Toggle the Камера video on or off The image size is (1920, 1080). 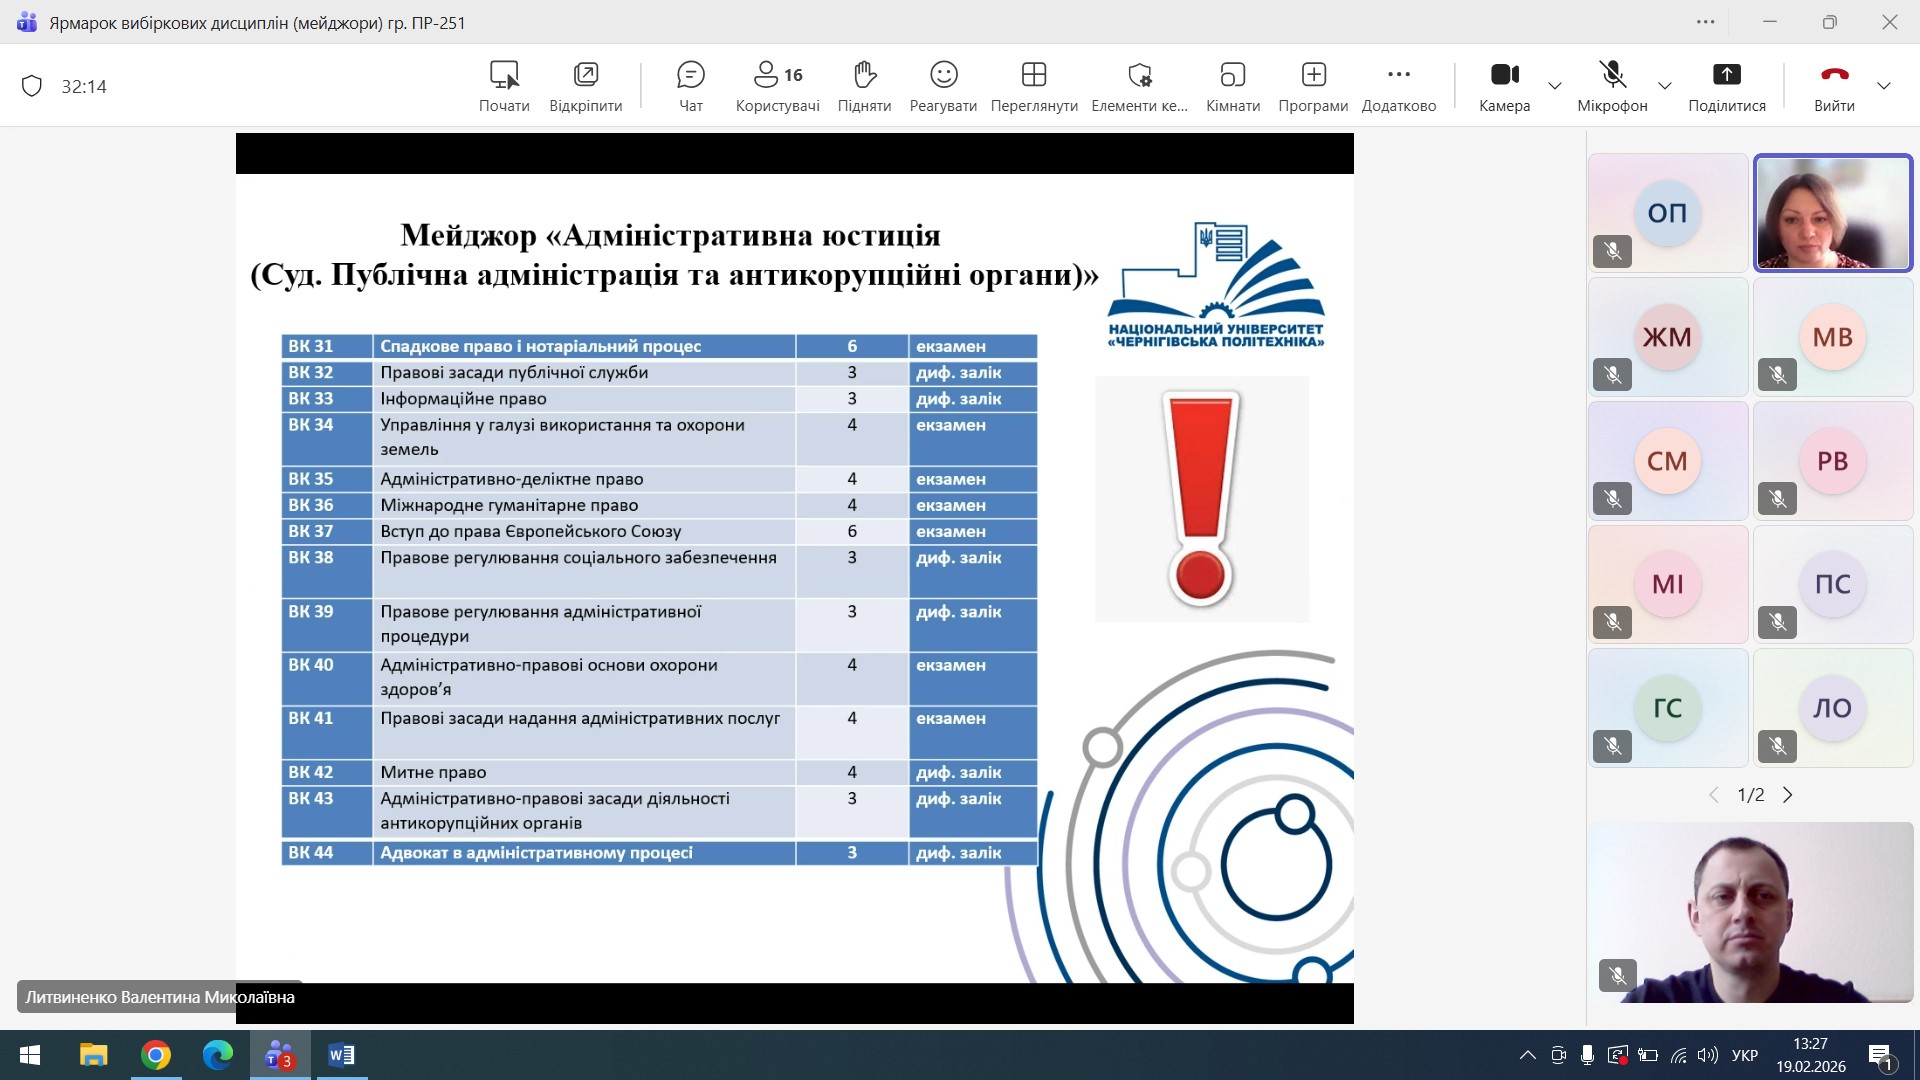tap(1504, 85)
